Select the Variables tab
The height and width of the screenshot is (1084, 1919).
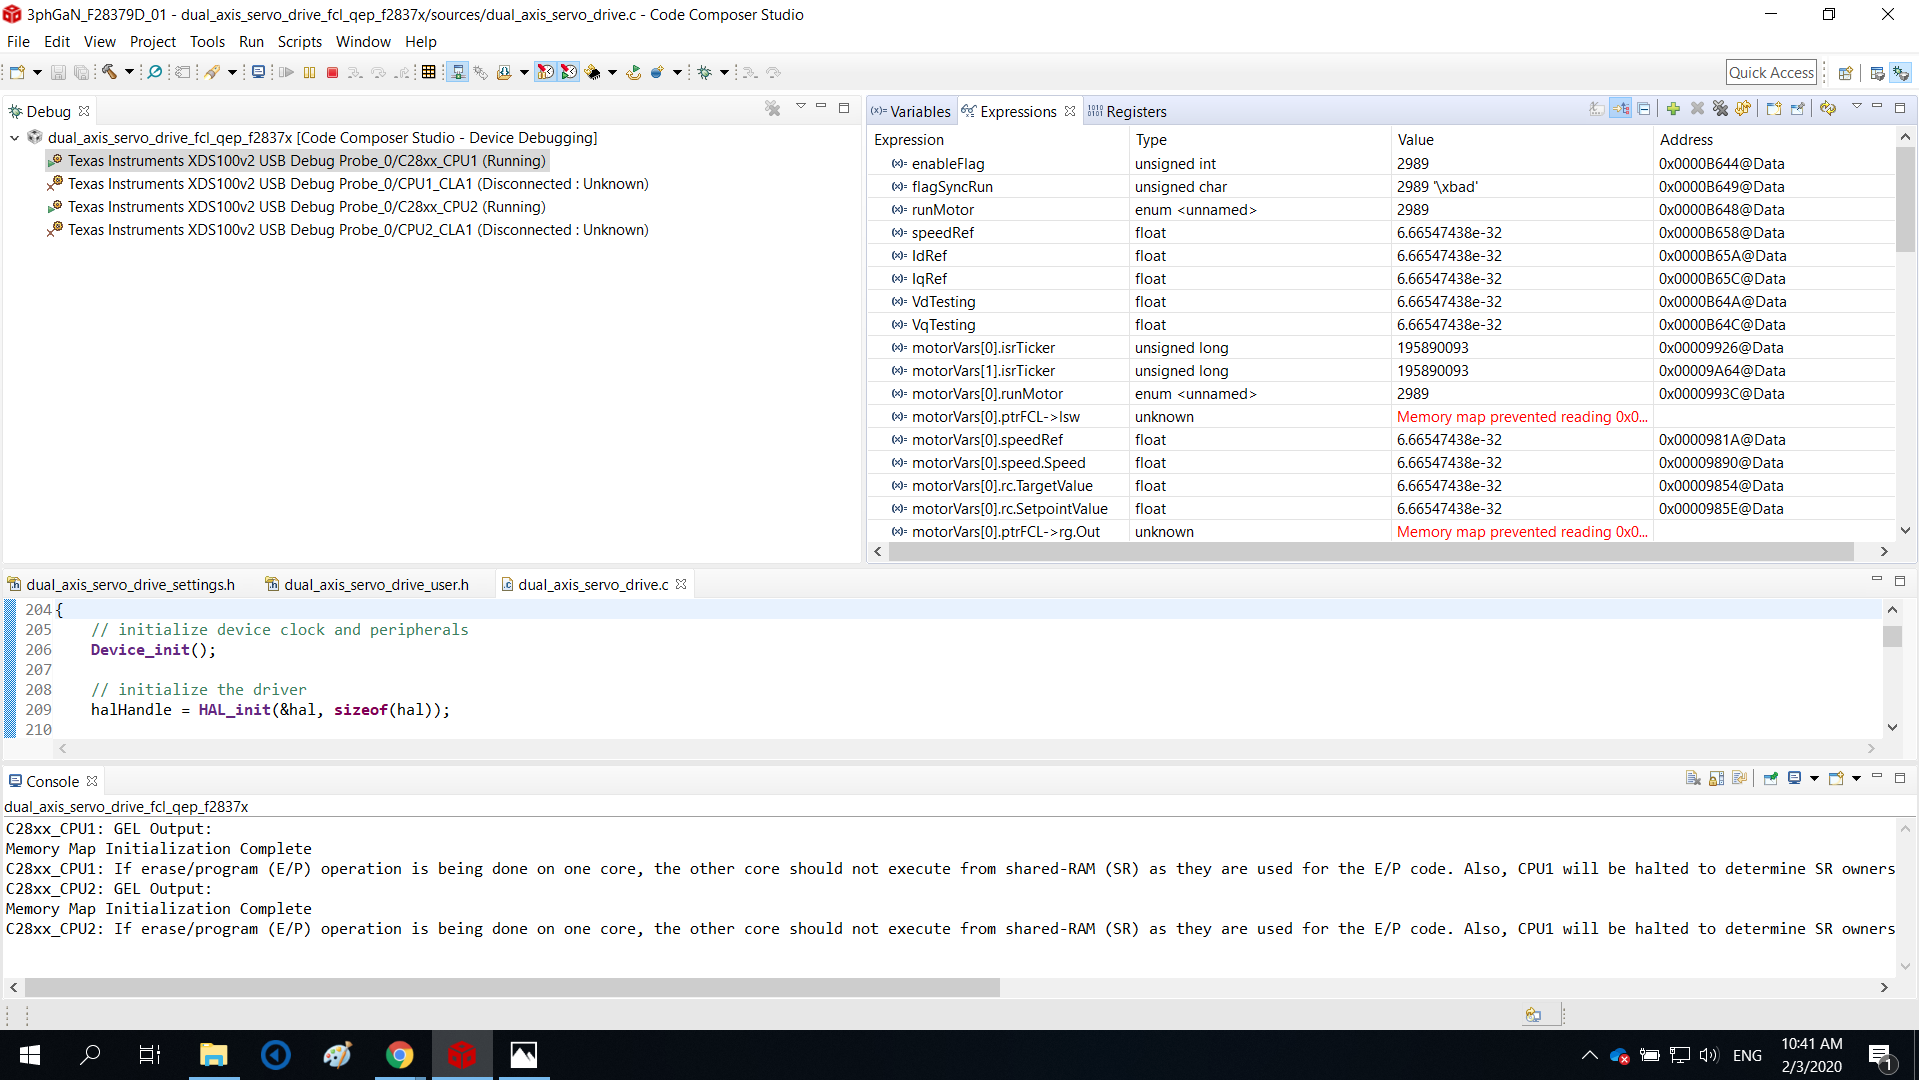[x=920, y=111]
